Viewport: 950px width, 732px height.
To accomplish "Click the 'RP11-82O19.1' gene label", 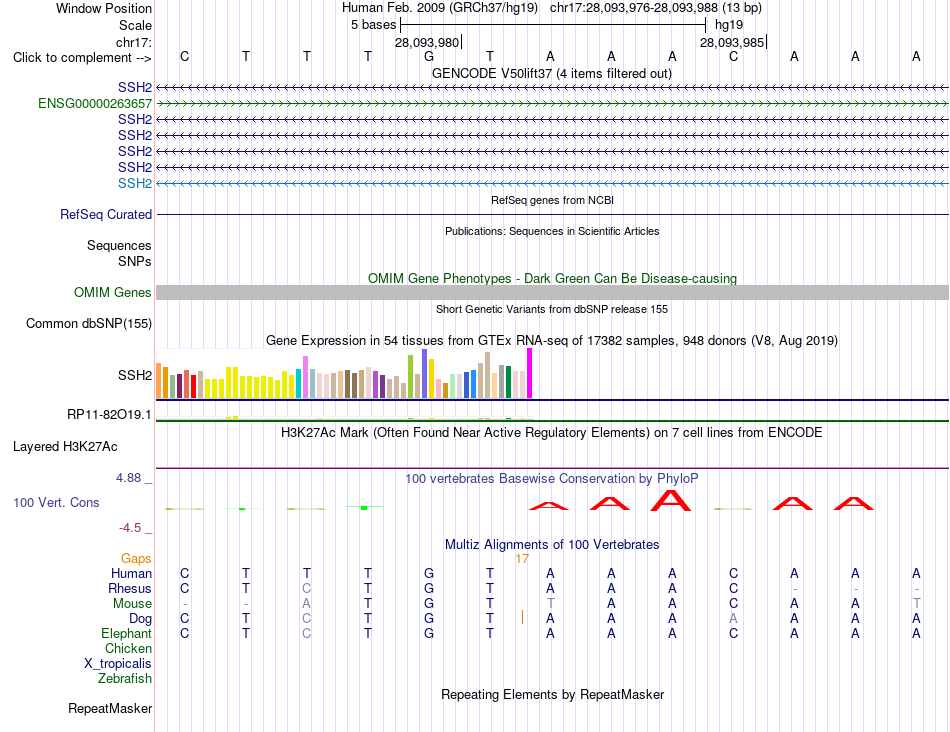I will 109,415.
